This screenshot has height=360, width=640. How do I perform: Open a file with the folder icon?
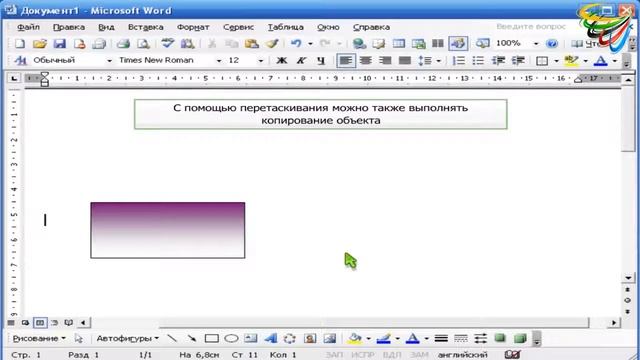[40, 43]
